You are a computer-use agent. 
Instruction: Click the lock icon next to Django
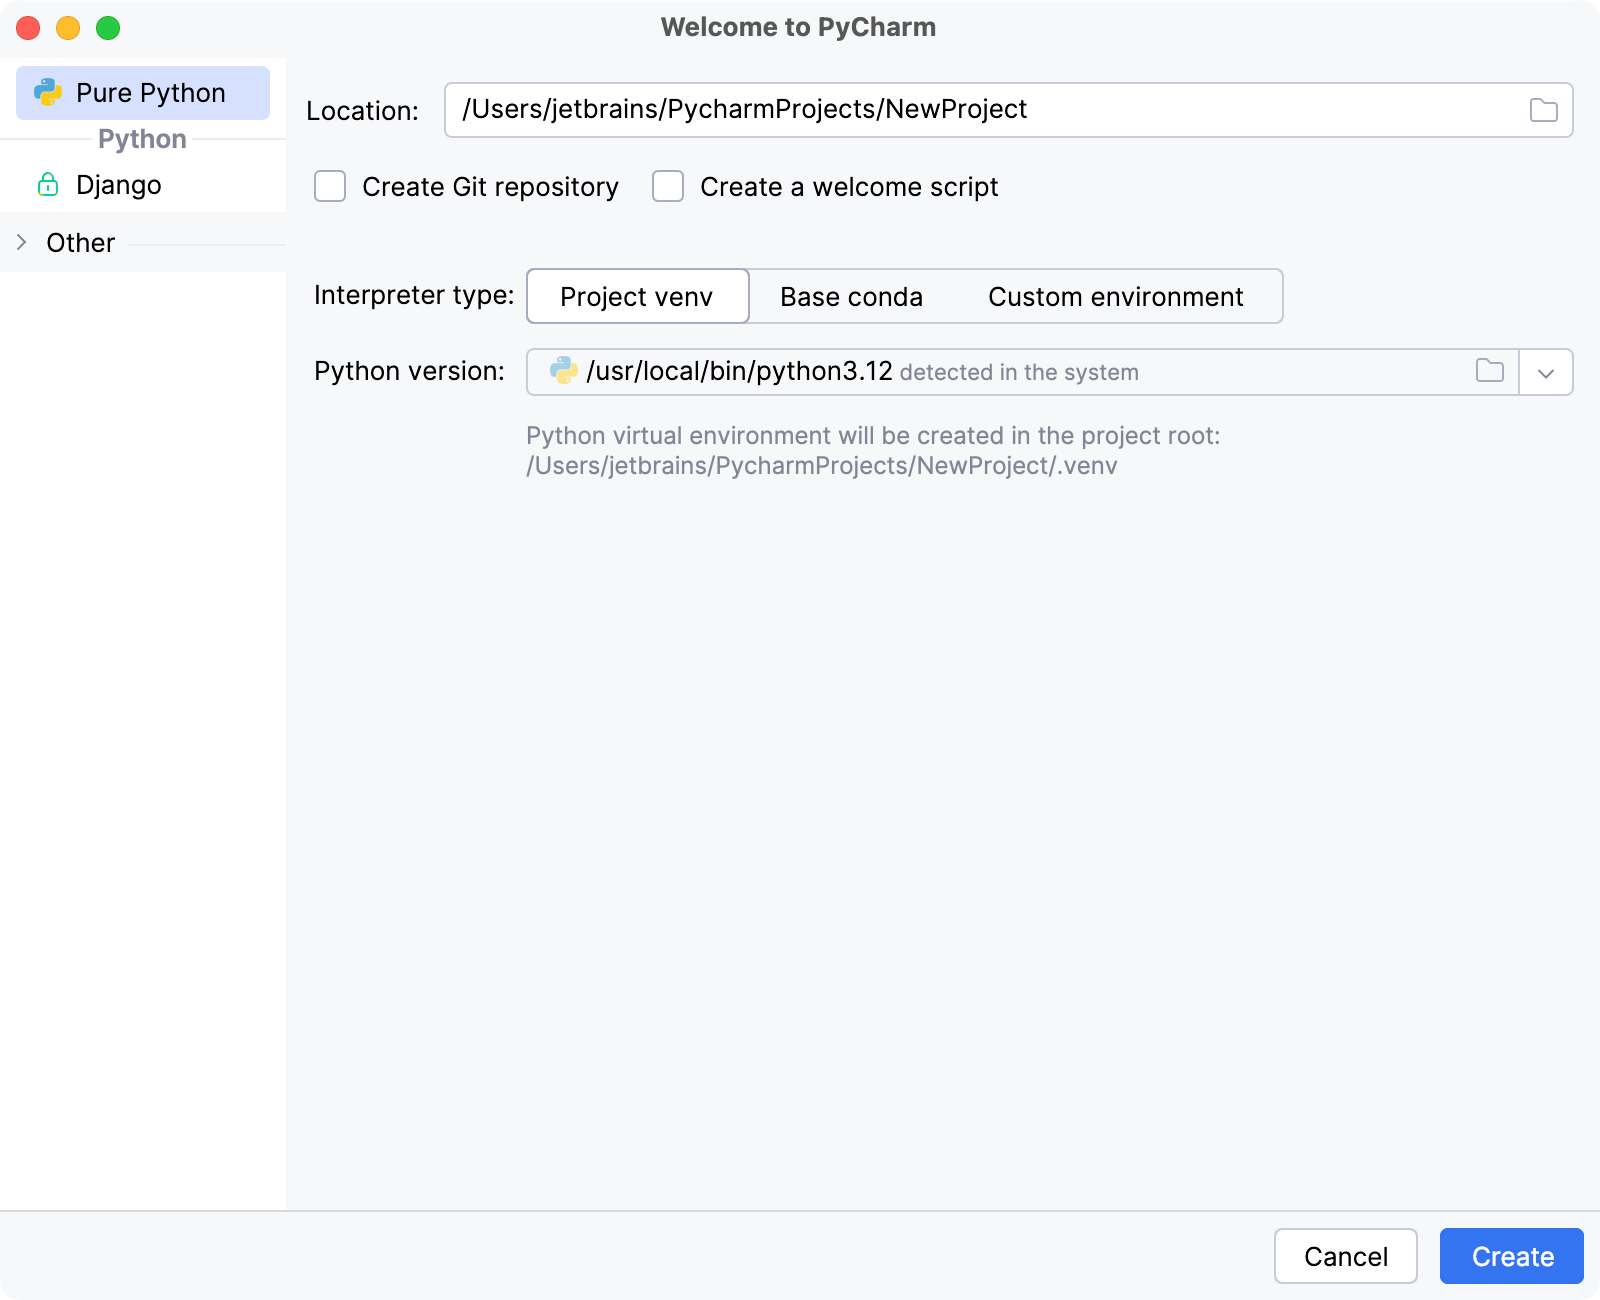coord(47,185)
